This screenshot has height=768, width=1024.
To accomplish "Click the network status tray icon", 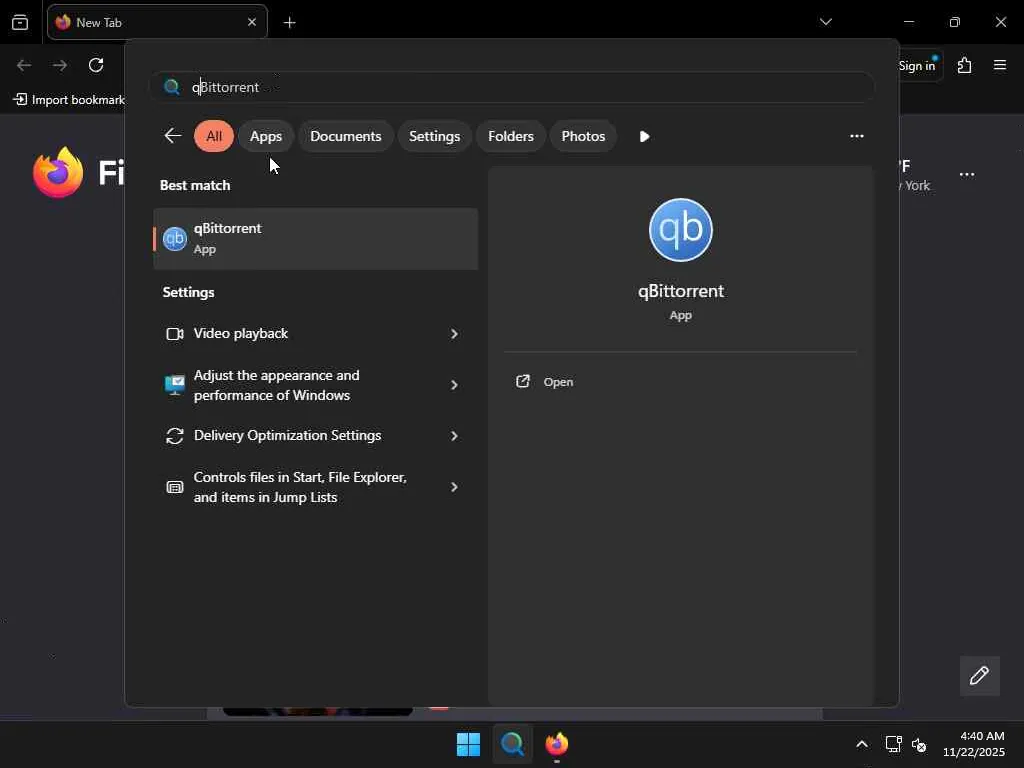I will tap(893, 744).
